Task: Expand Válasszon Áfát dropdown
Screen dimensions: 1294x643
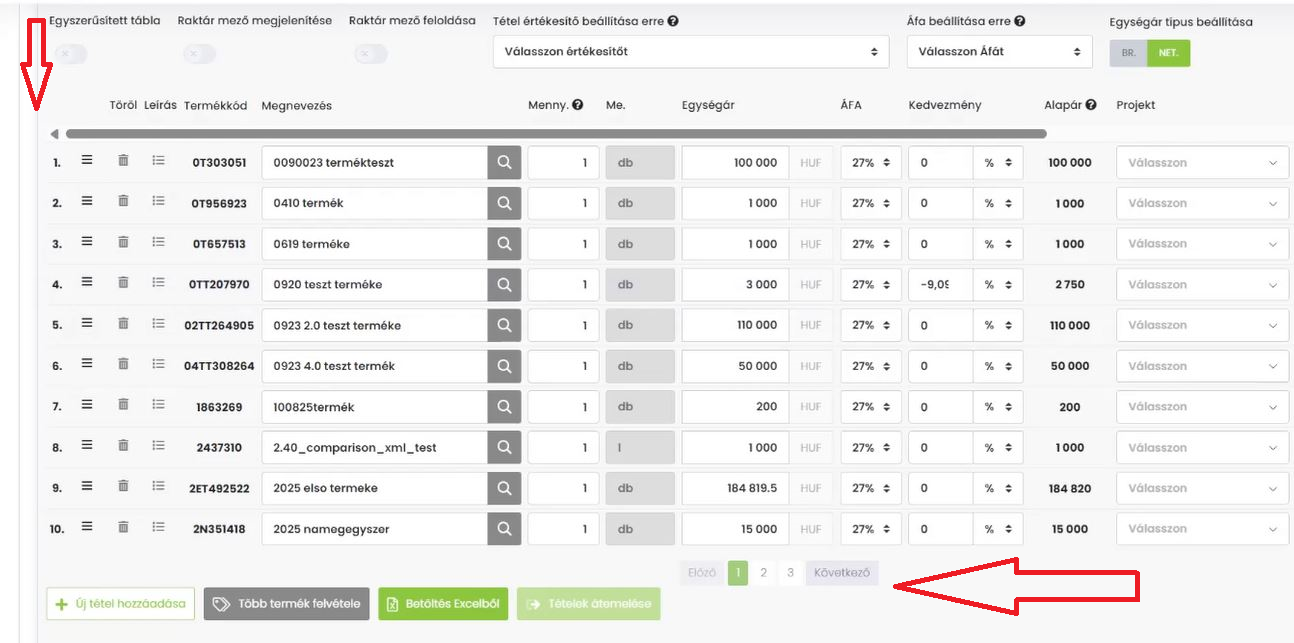Action: point(999,52)
